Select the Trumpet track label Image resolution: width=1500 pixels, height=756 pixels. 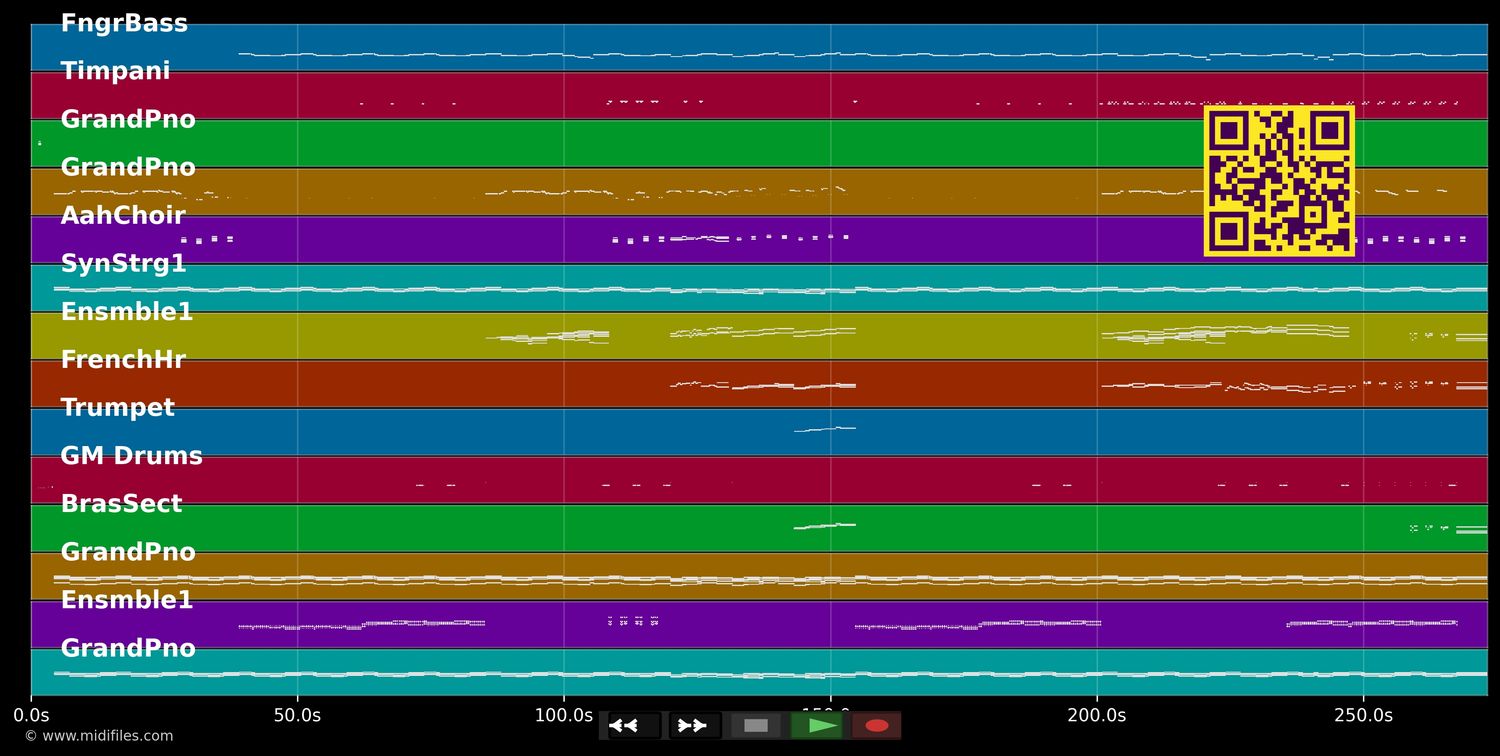pyautogui.click(x=118, y=407)
